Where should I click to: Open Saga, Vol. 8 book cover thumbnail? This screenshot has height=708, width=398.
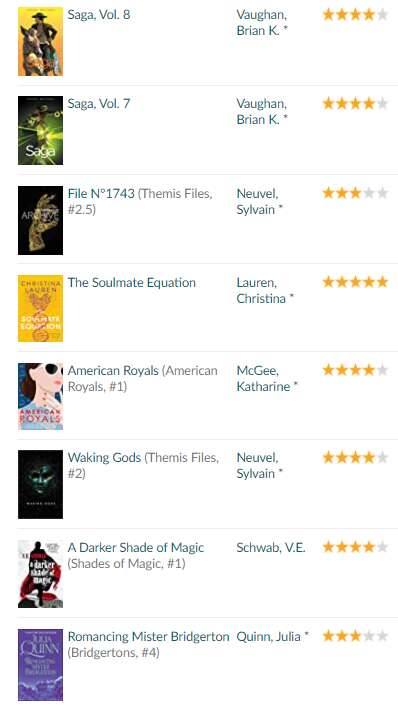click(x=40, y=42)
